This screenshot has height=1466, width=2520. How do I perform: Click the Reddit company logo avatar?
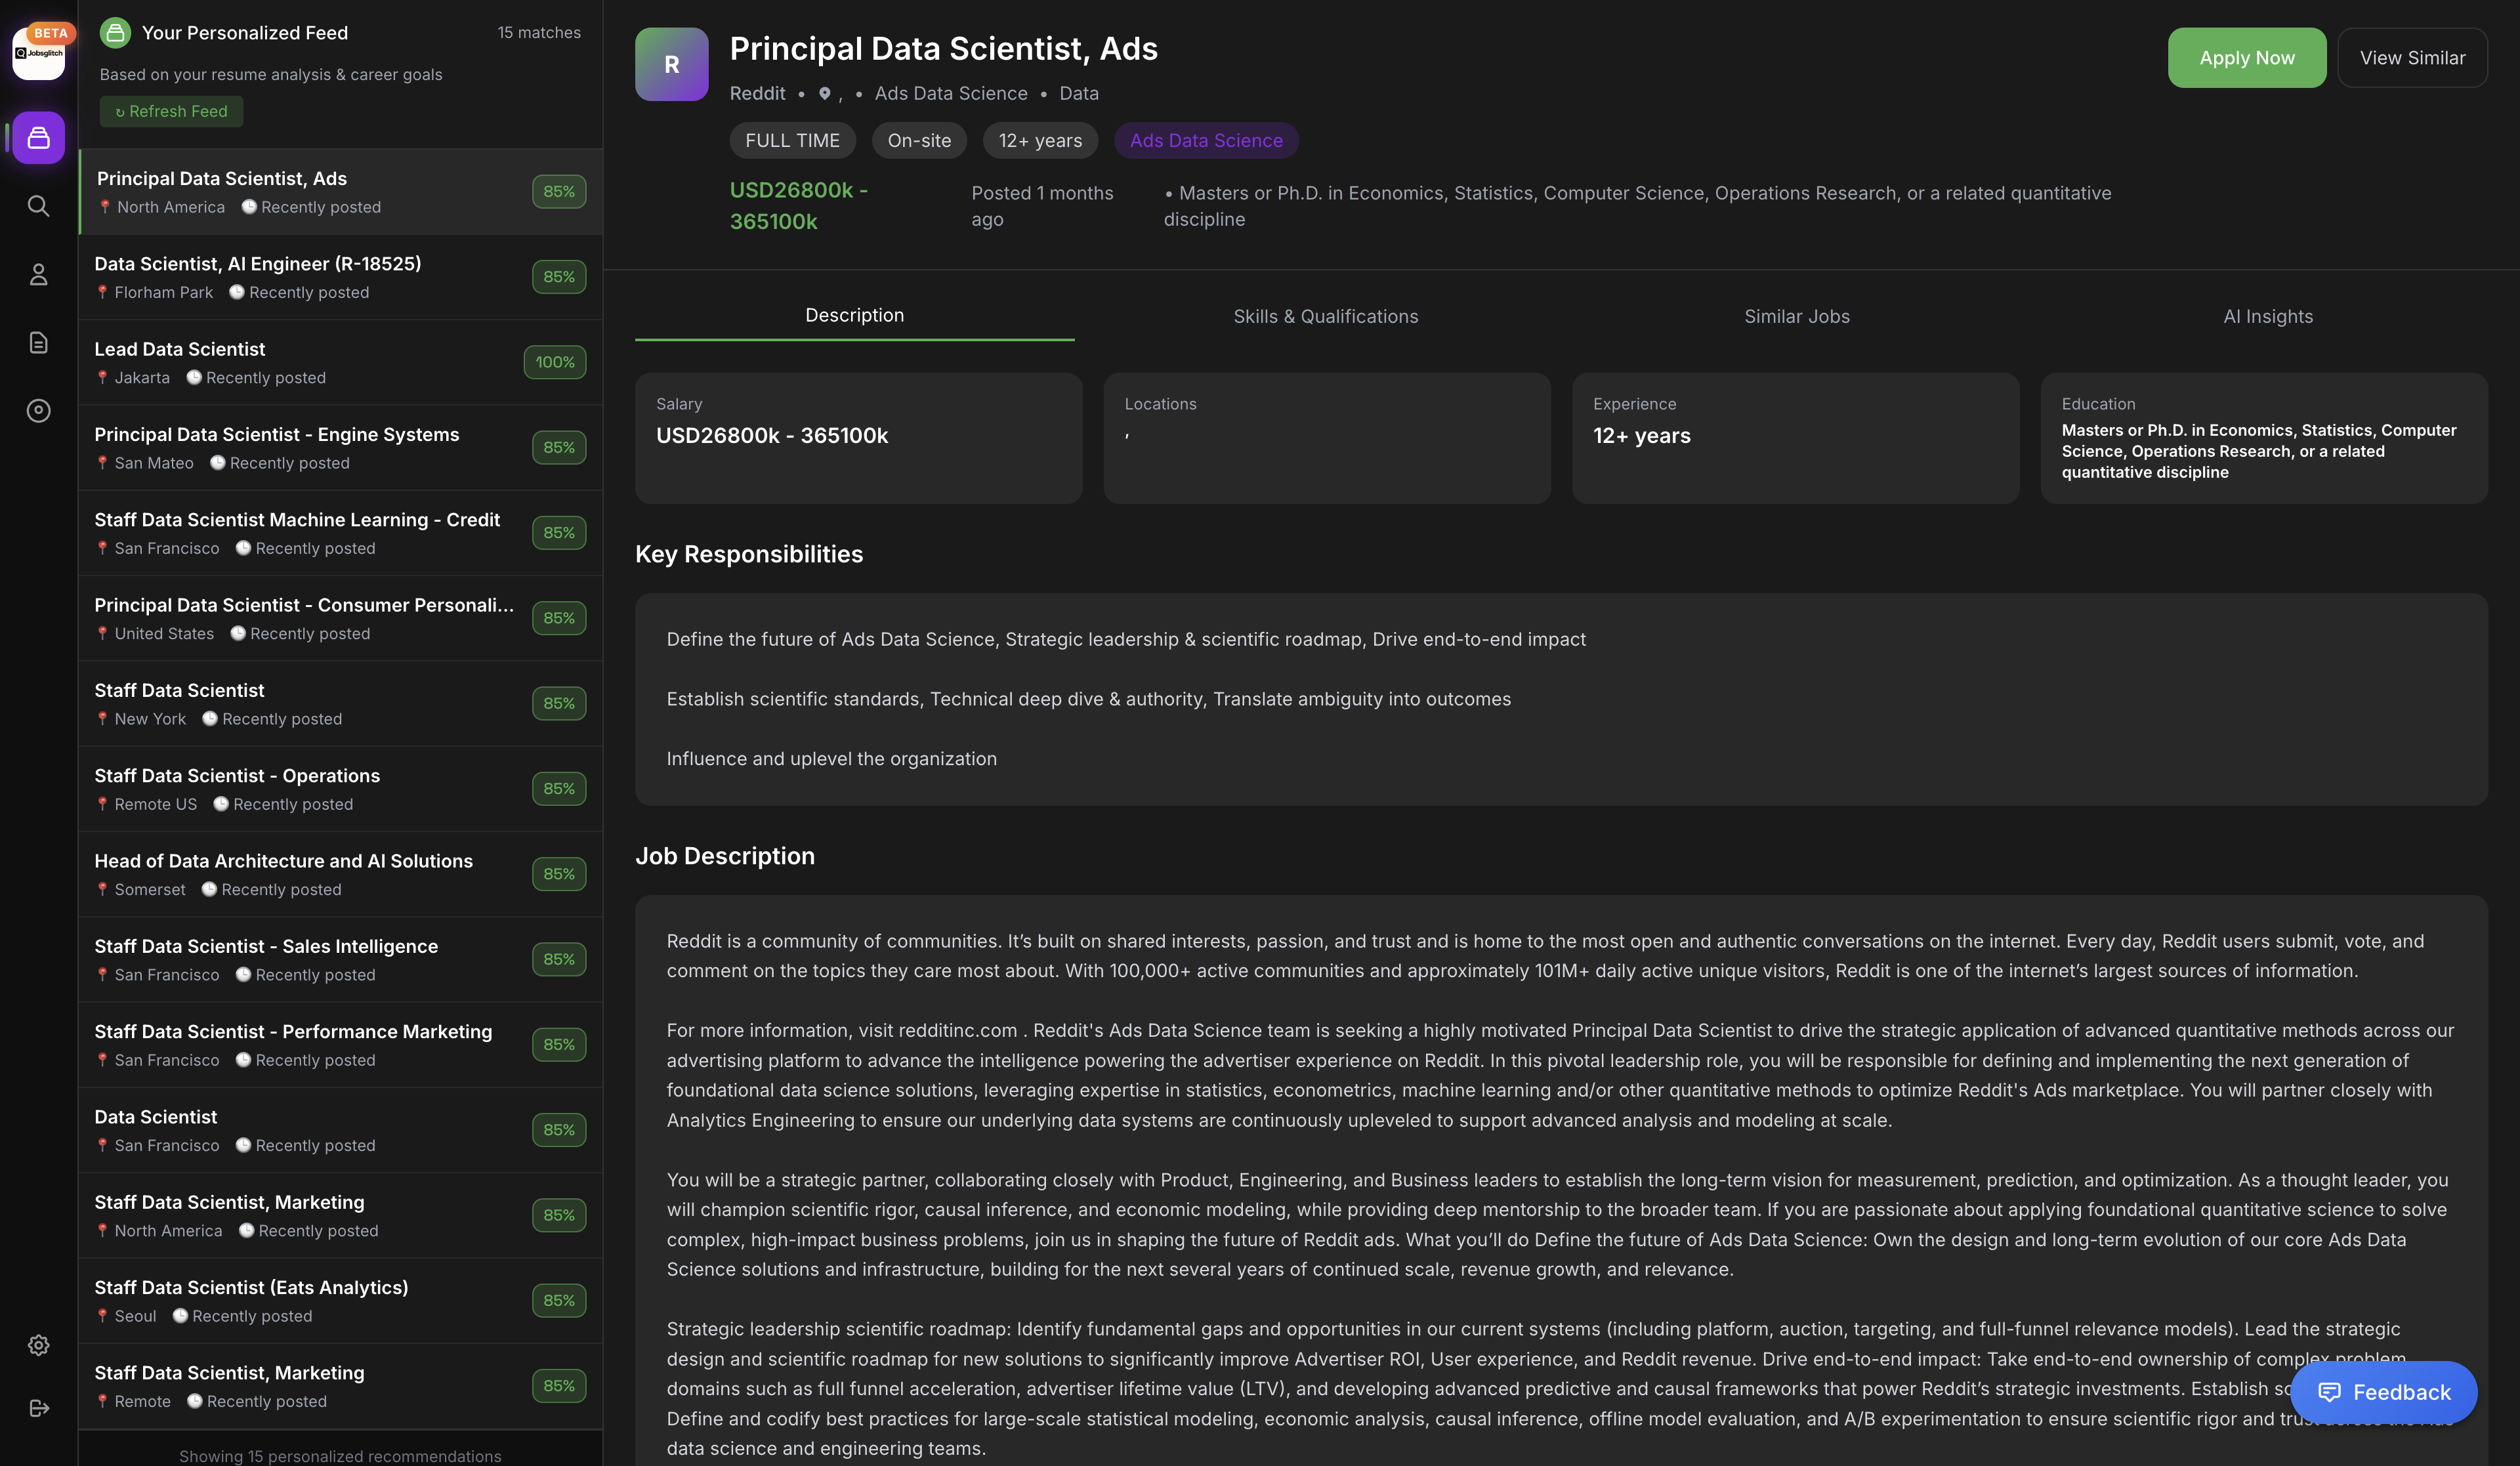pos(671,64)
